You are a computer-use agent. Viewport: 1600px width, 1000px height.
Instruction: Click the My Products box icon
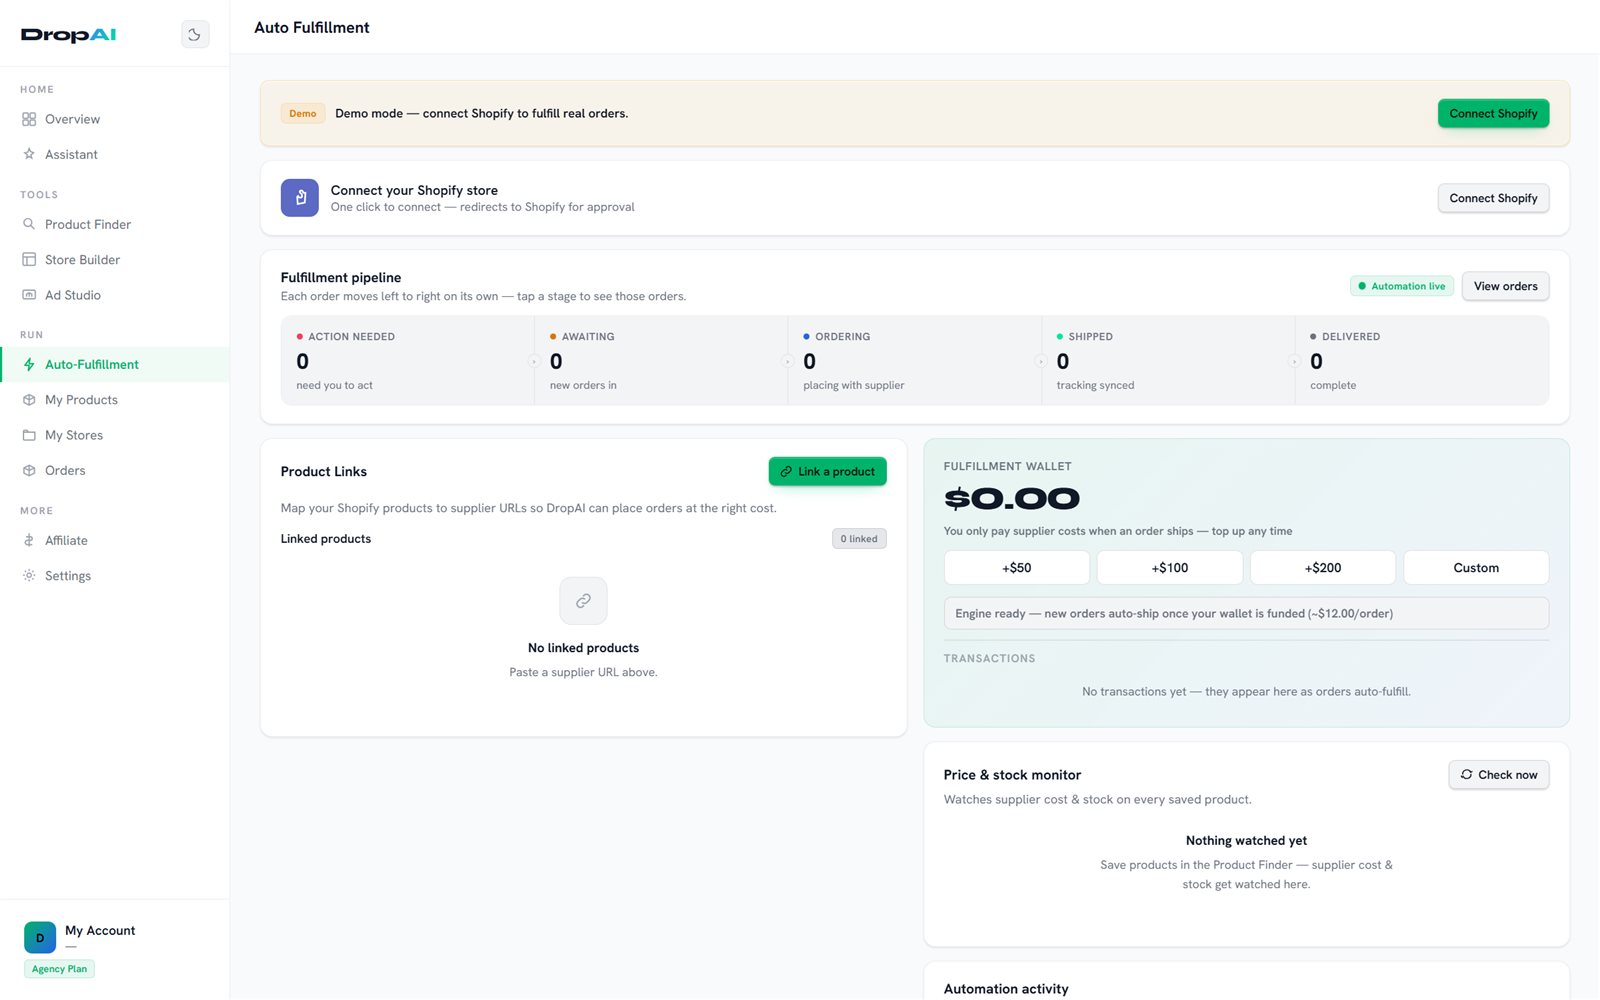tap(29, 400)
